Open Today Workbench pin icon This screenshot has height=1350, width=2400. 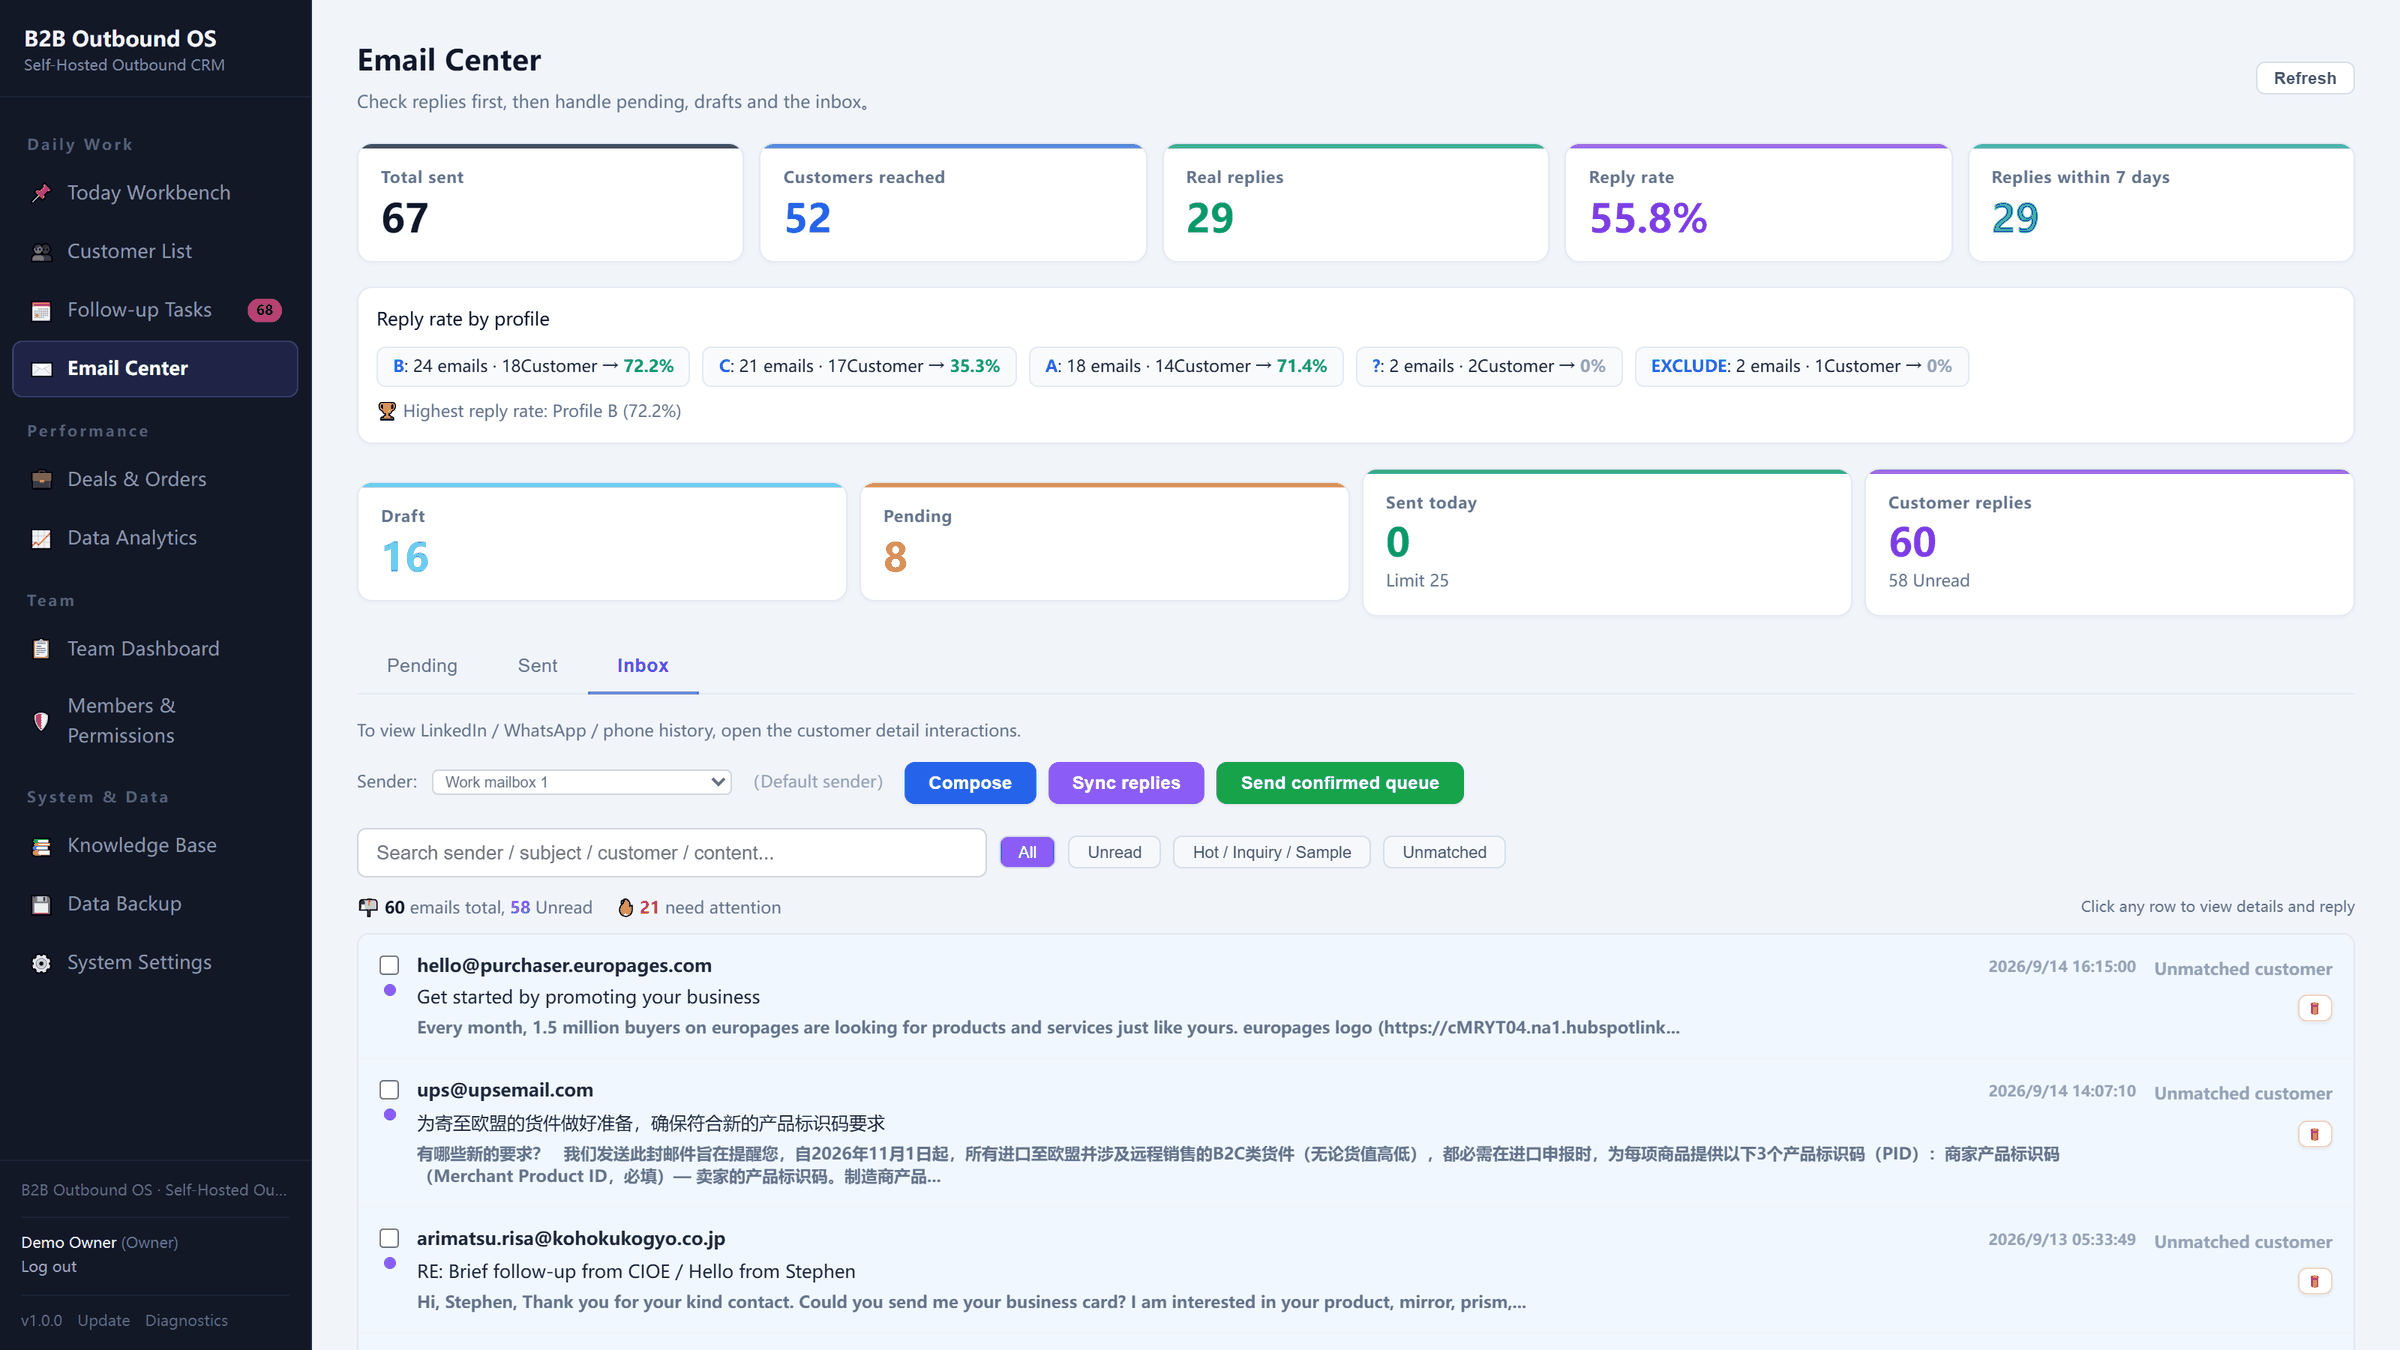[x=41, y=193]
